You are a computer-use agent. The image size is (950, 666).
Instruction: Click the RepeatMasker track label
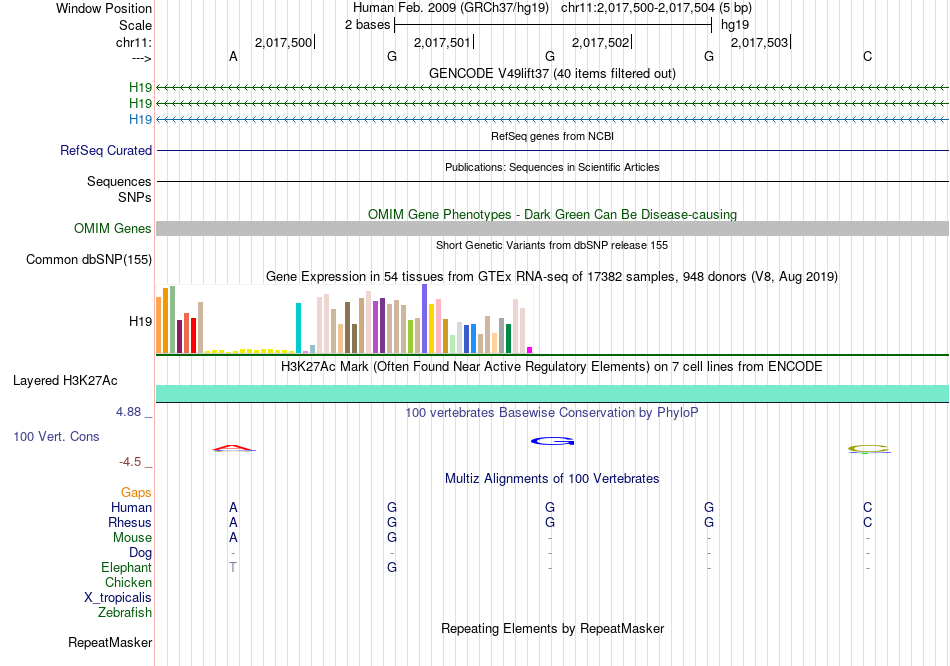coord(110,642)
